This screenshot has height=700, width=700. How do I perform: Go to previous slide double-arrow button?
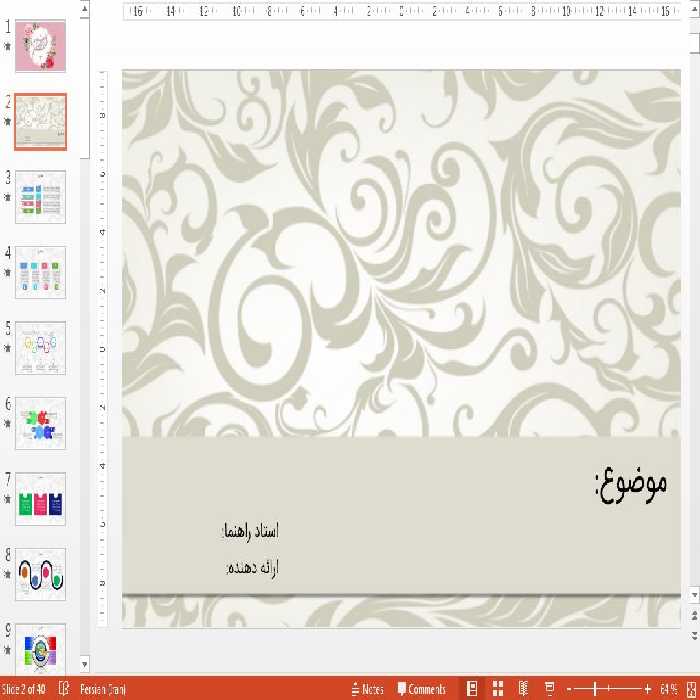[694, 617]
